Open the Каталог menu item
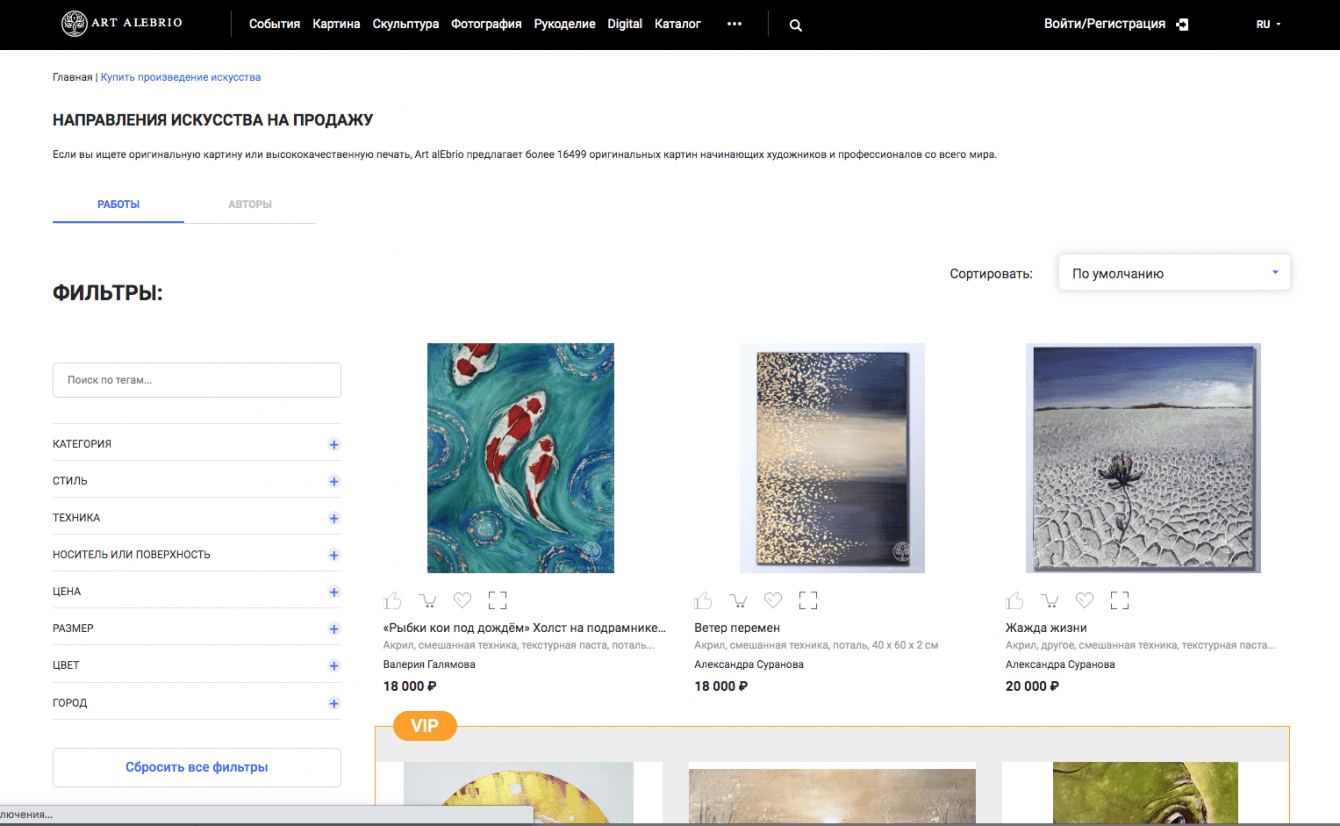Image resolution: width=1340 pixels, height=826 pixels. coord(678,24)
